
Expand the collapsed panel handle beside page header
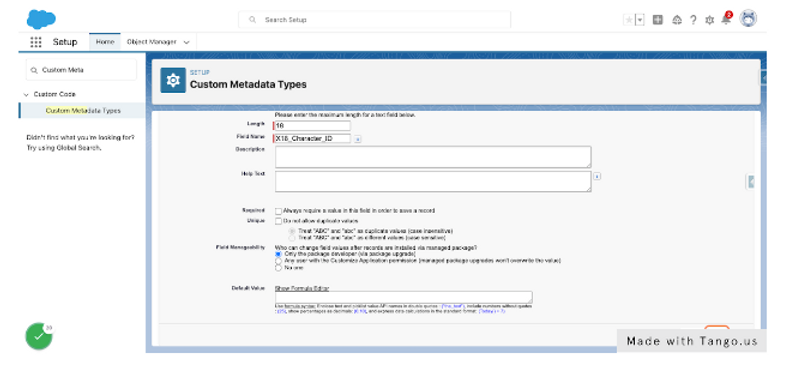click(763, 78)
